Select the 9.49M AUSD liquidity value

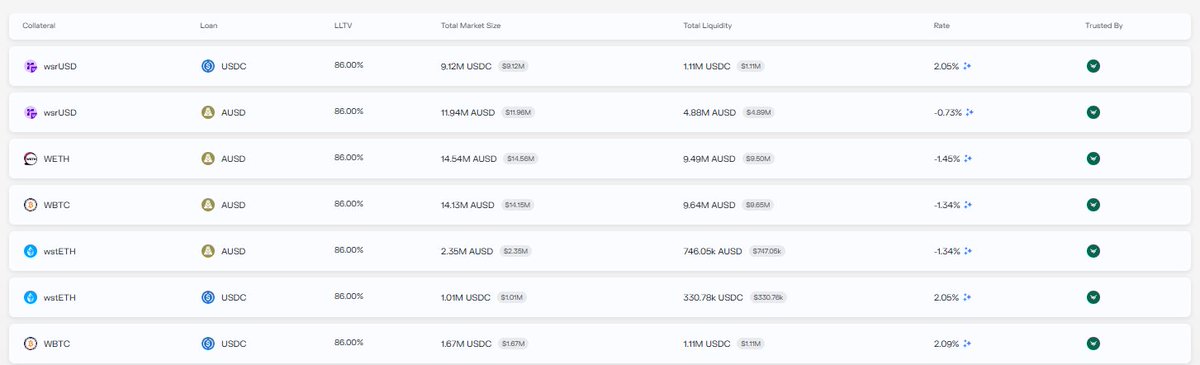pos(710,159)
